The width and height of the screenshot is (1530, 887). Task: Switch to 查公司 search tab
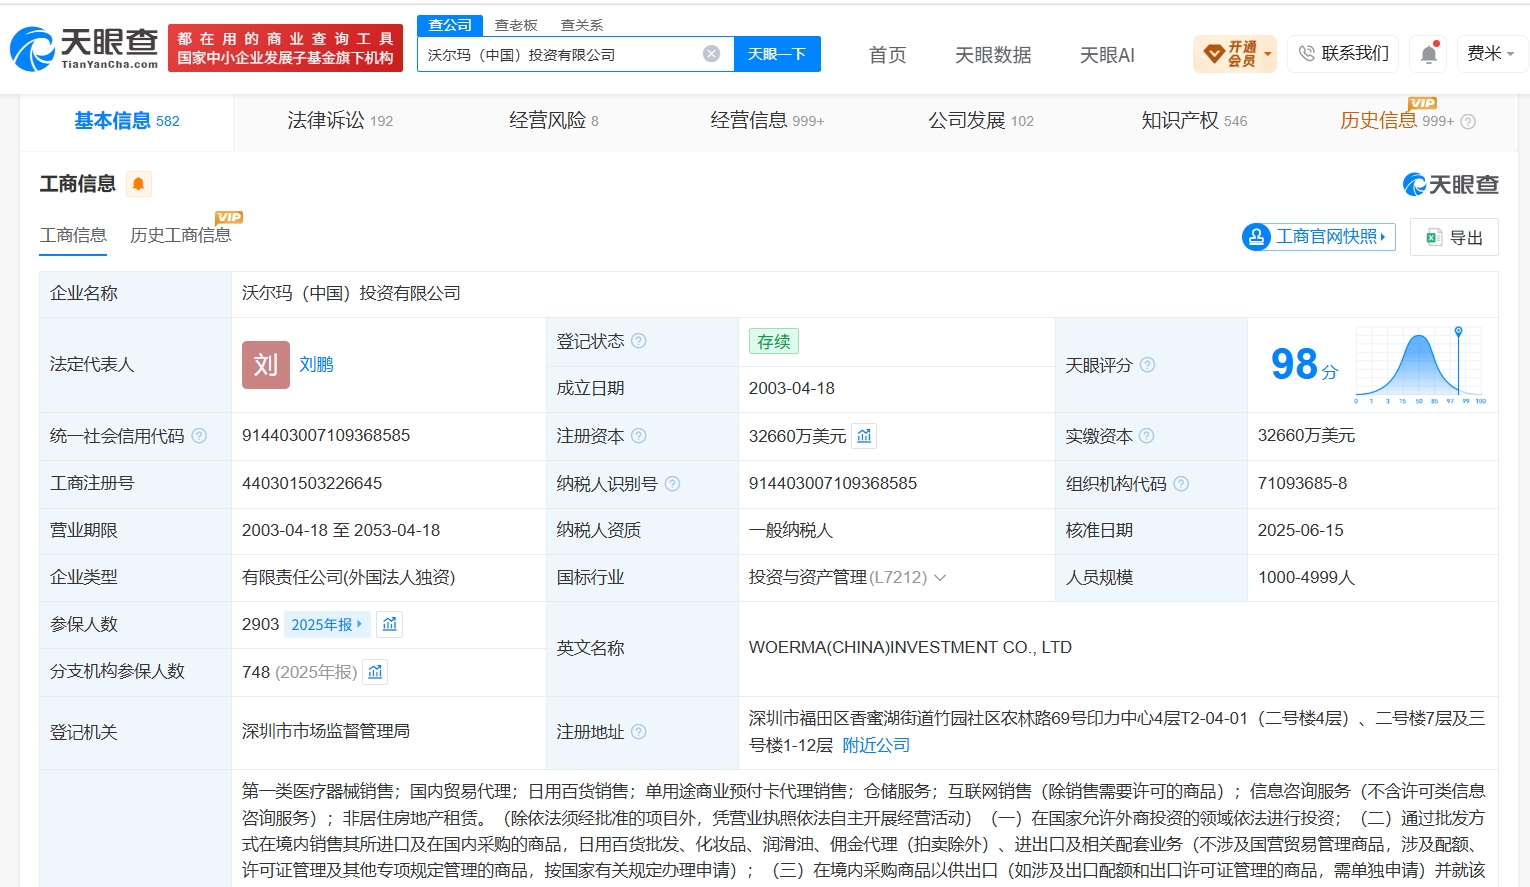click(x=450, y=25)
